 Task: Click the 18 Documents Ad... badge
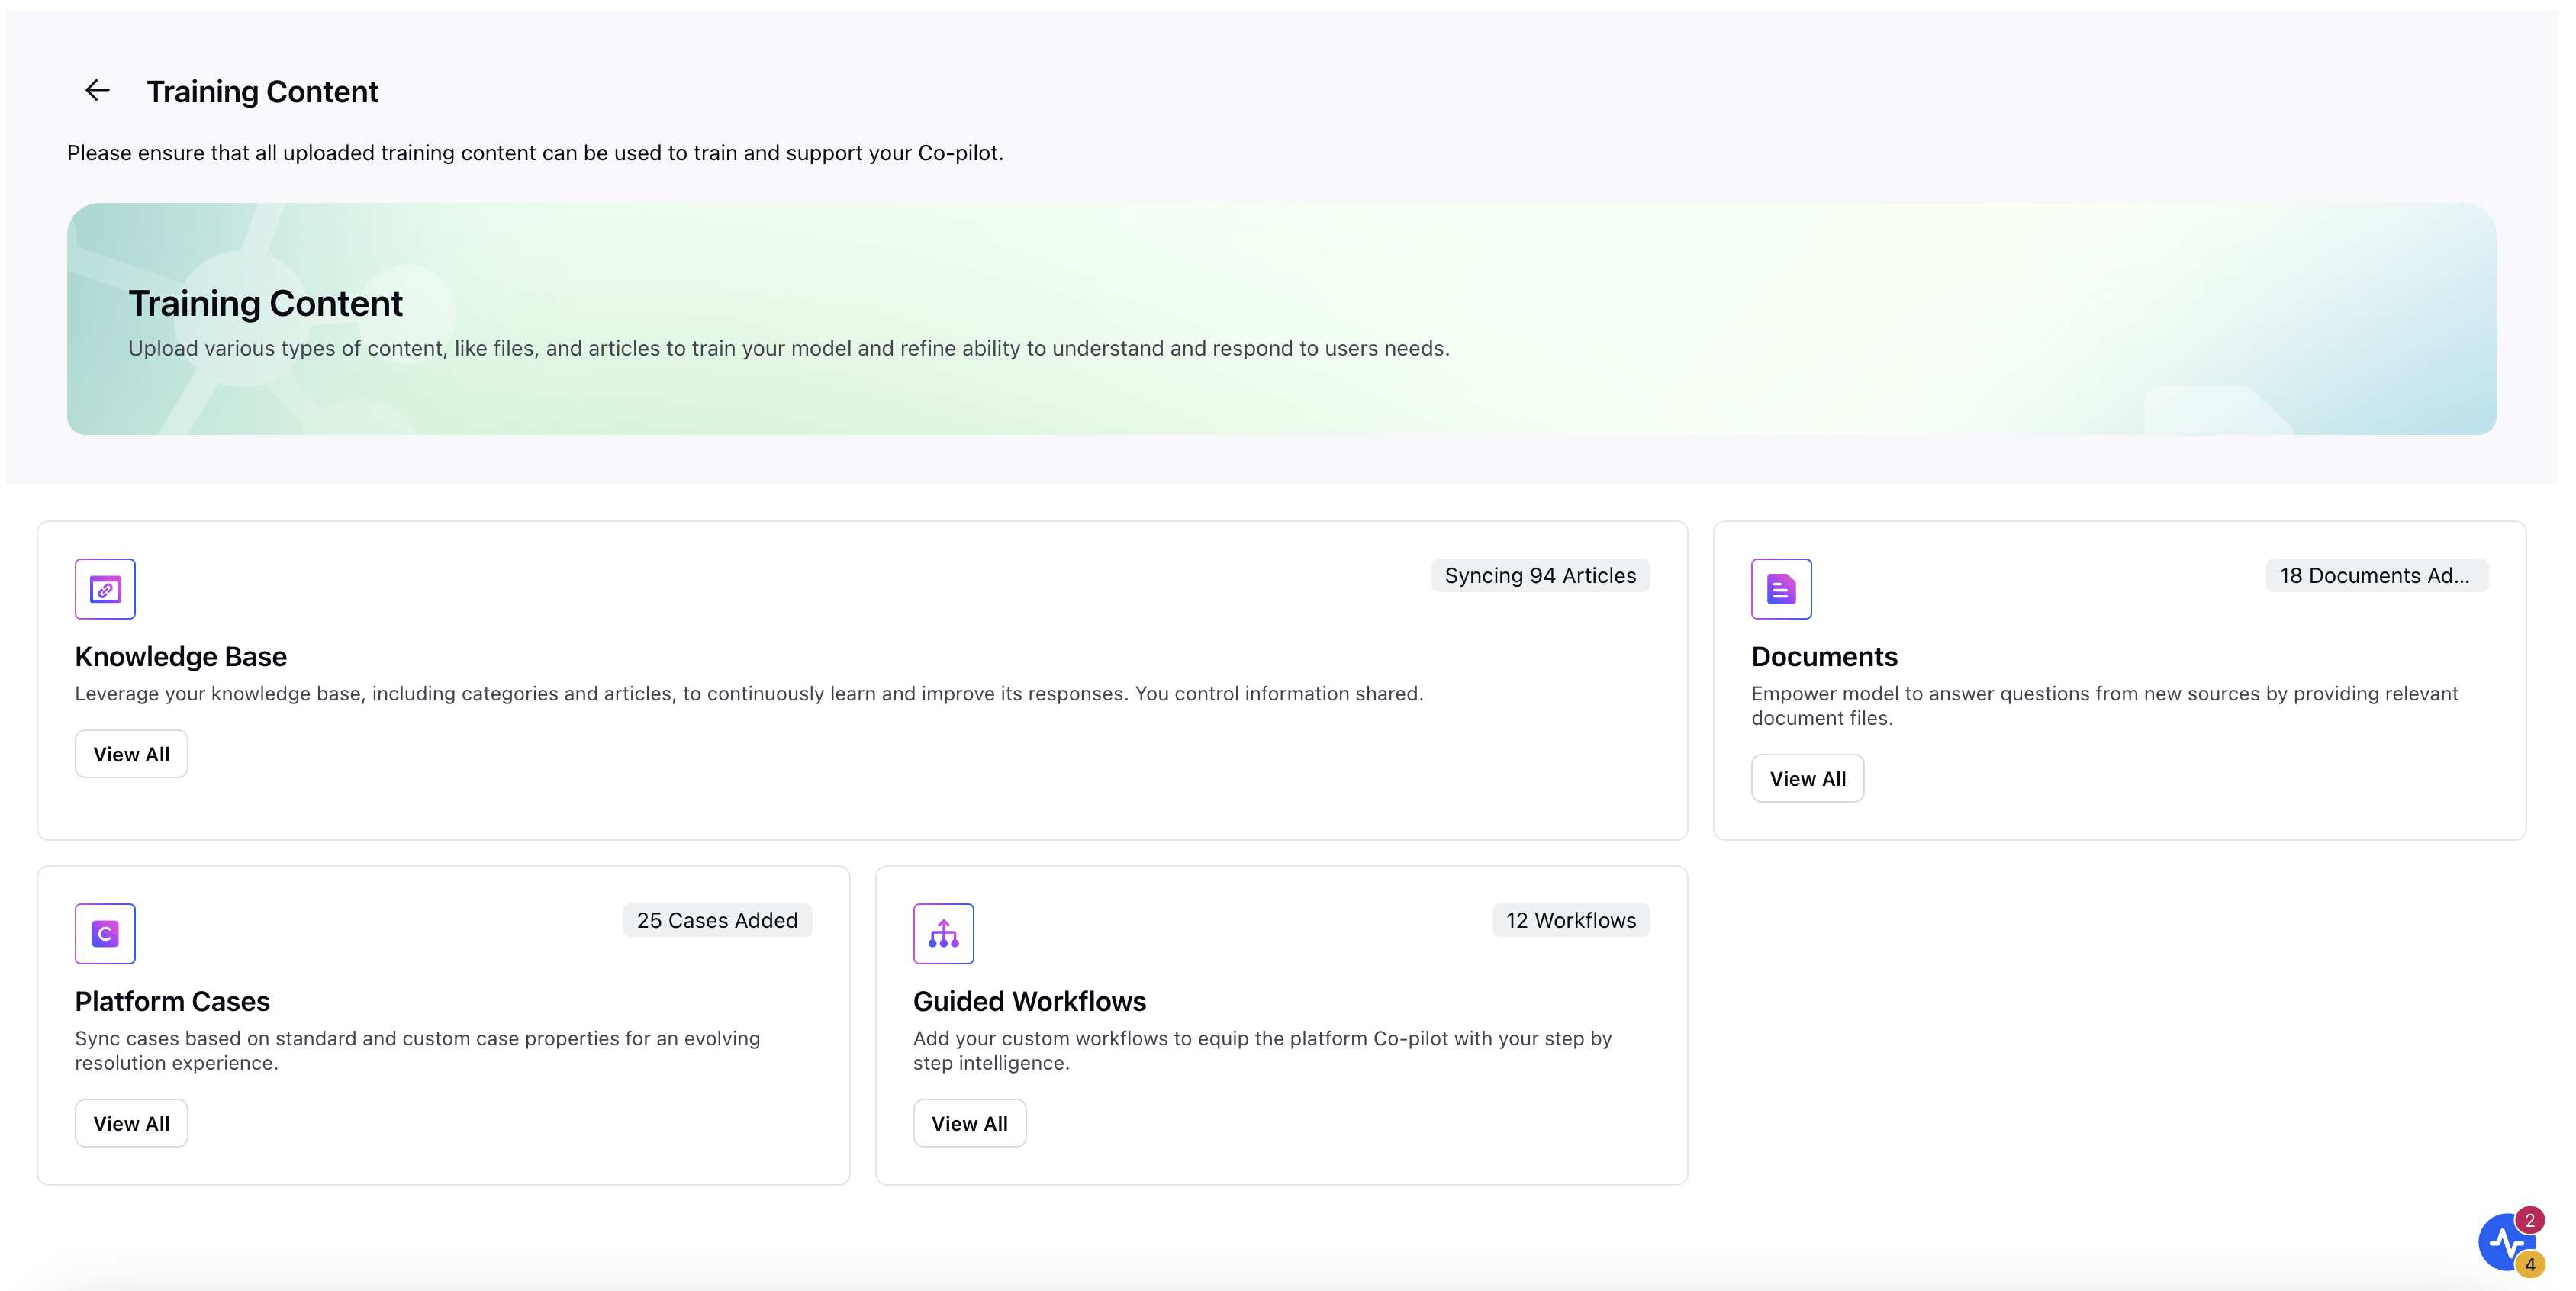[x=2376, y=576]
